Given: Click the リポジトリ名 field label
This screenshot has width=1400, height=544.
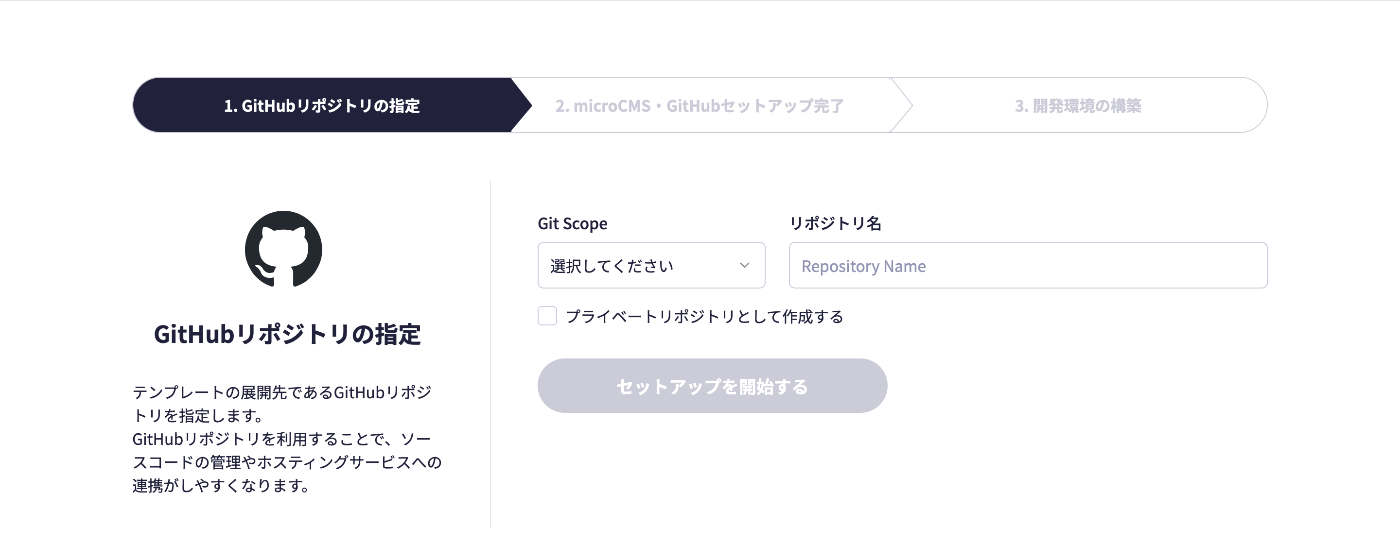Looking at the screenshot, I should tap(835, 224).
